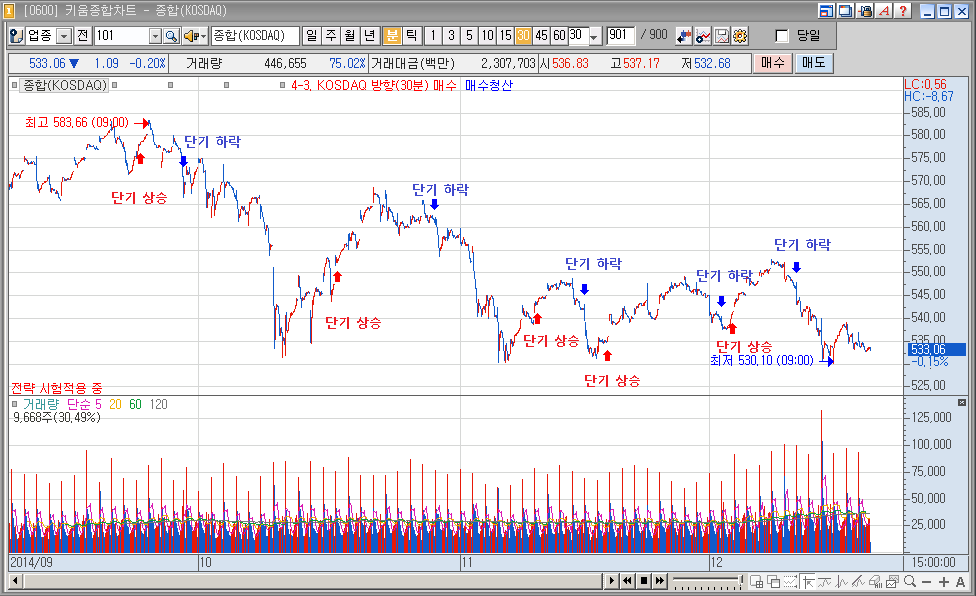Screen dimensions: 976x596
Task: Click the lock window icon in title bar
Action: 865,11
